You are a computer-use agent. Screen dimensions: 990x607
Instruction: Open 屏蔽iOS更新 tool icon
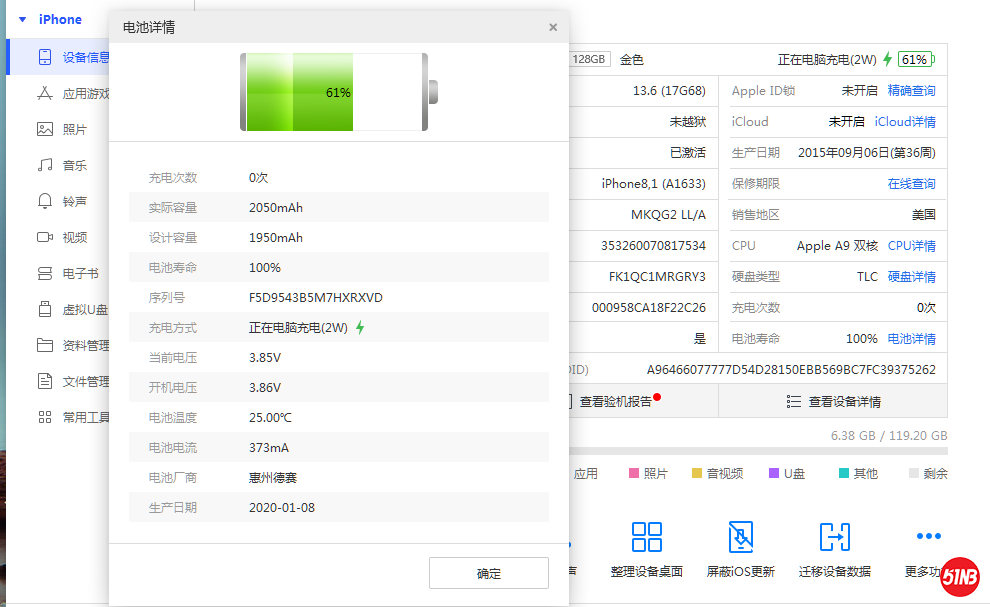pos(741,537)
